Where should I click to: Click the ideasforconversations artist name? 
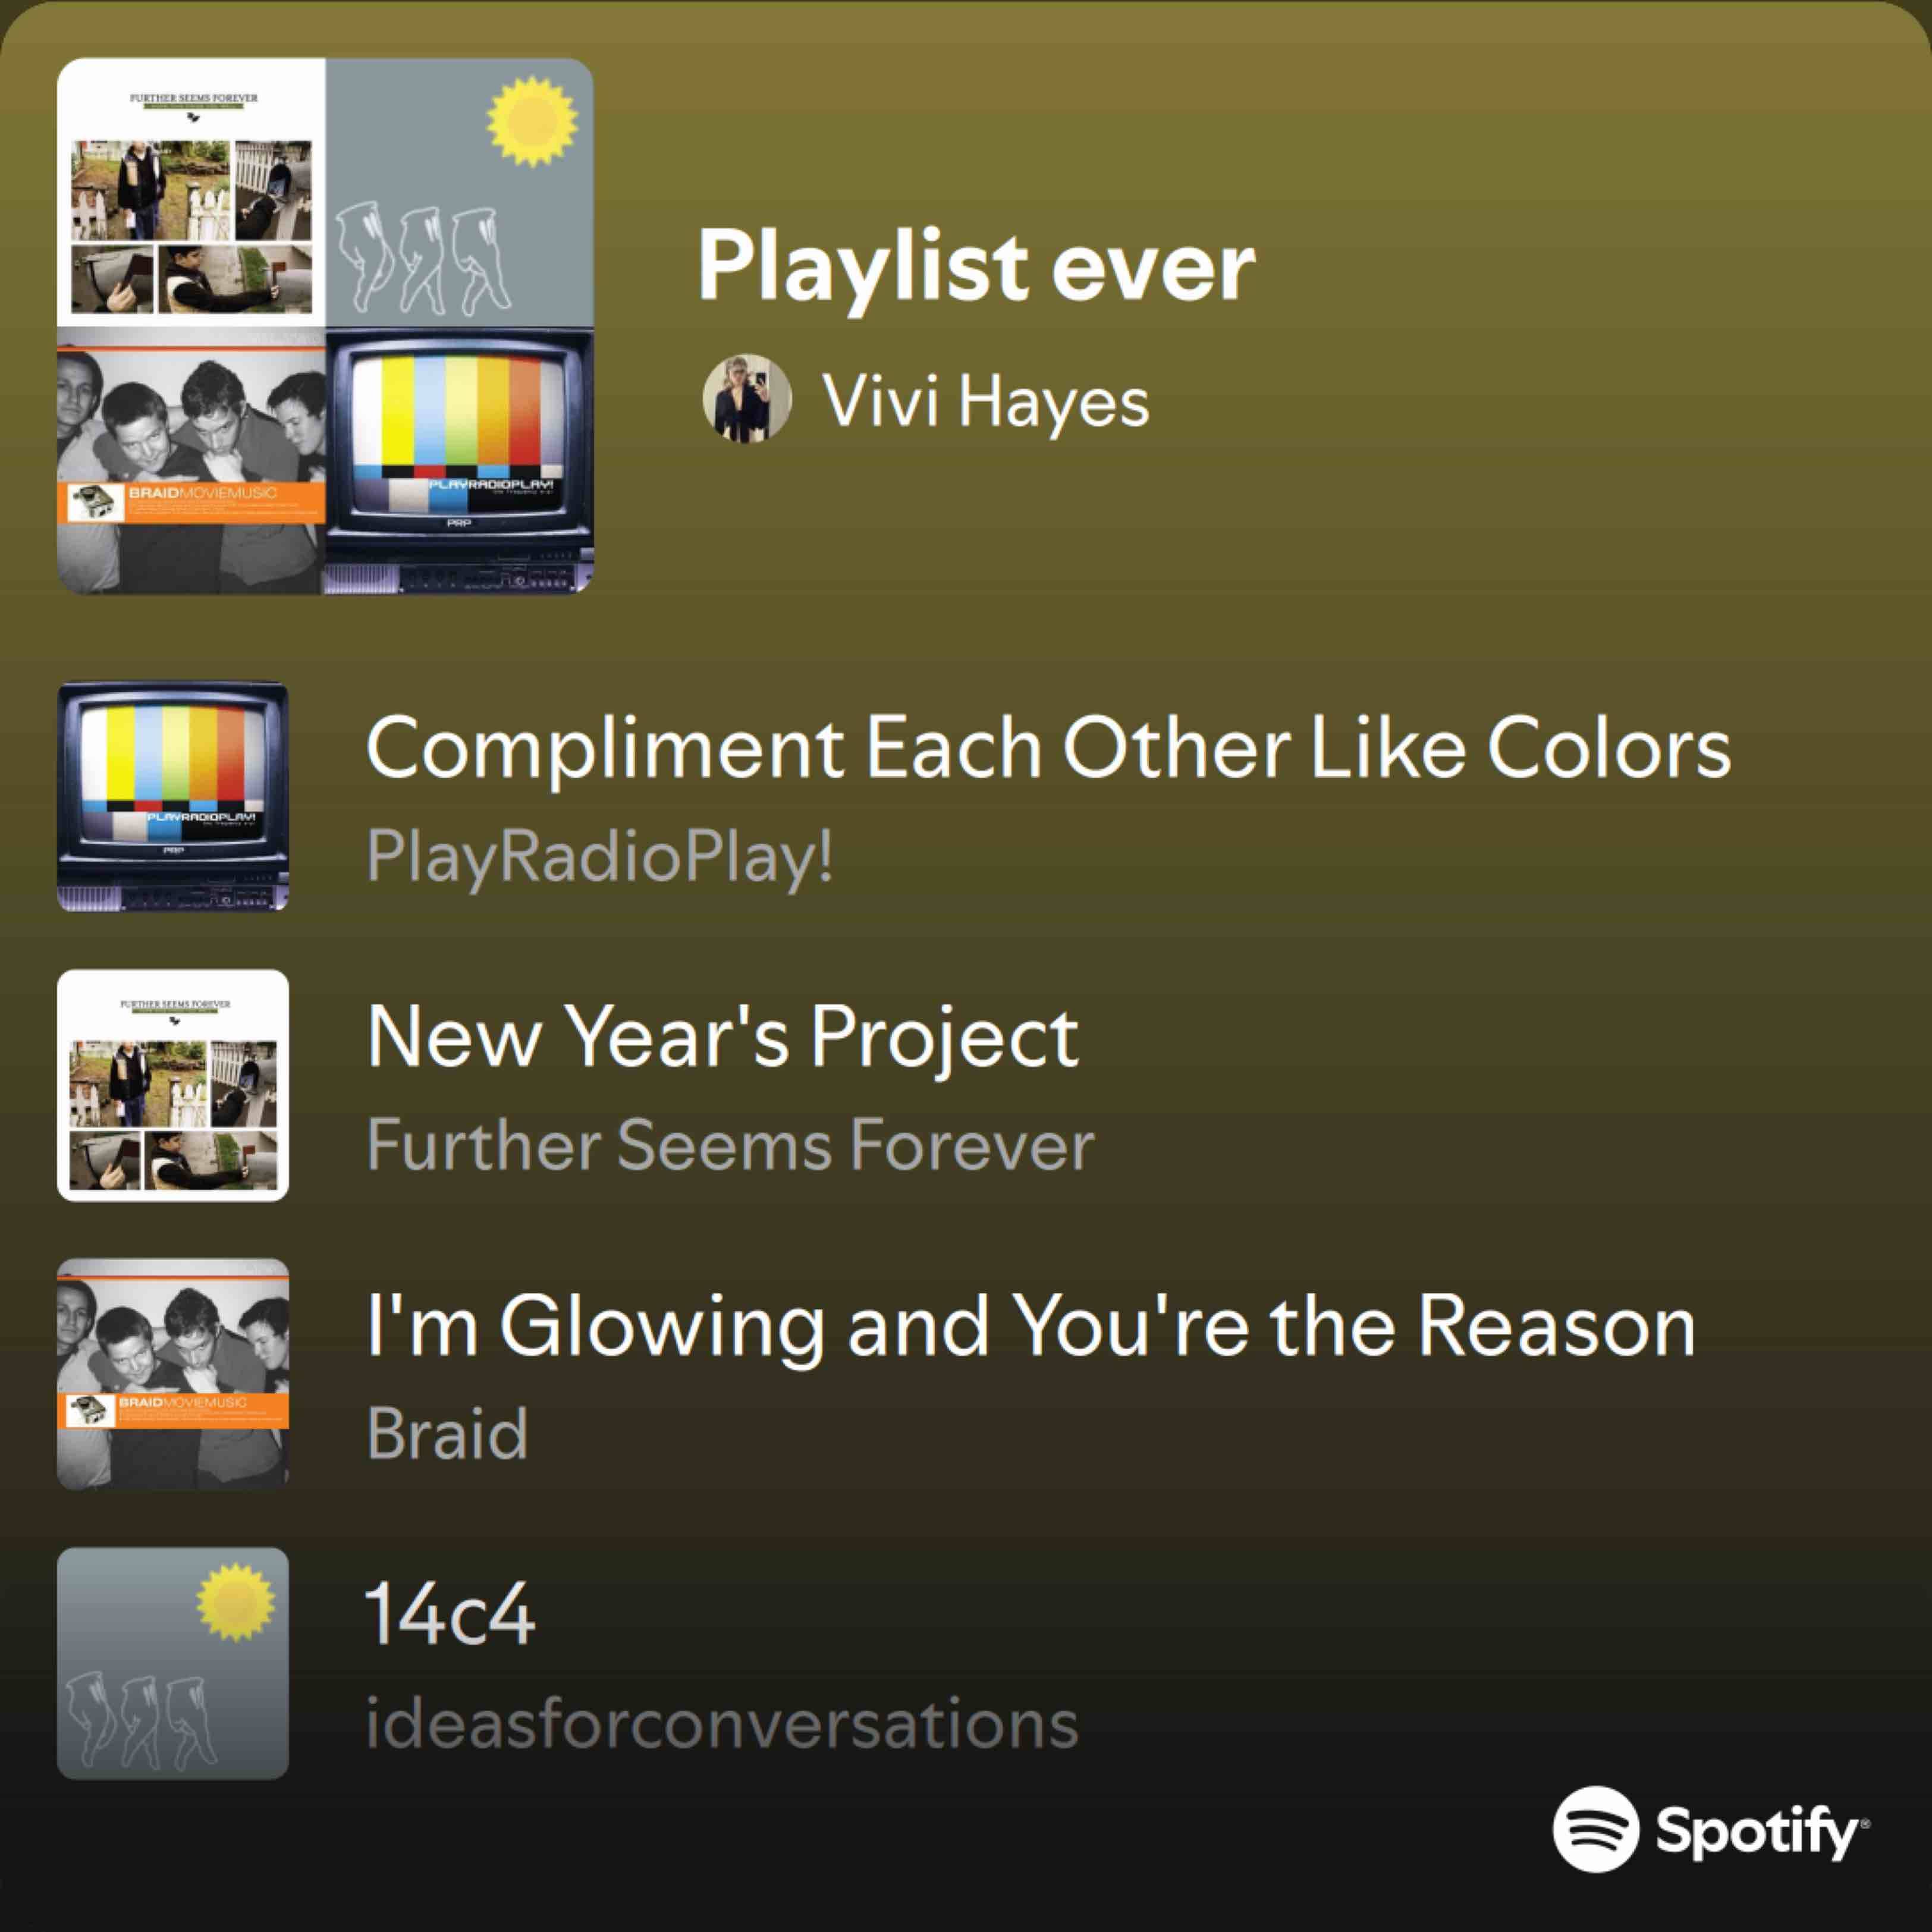click(x=722, y=1722)
